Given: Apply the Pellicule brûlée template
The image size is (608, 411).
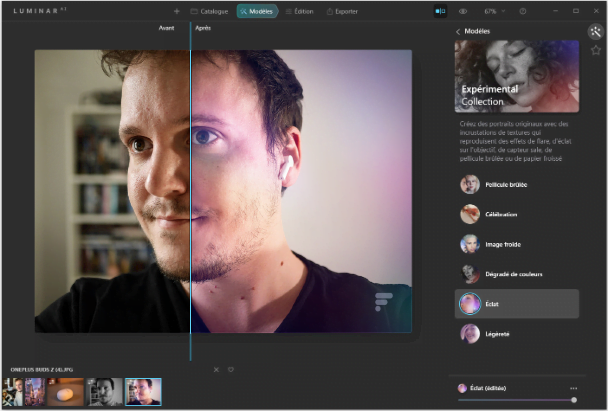Looking at the screenshot, I should point(516,185).
